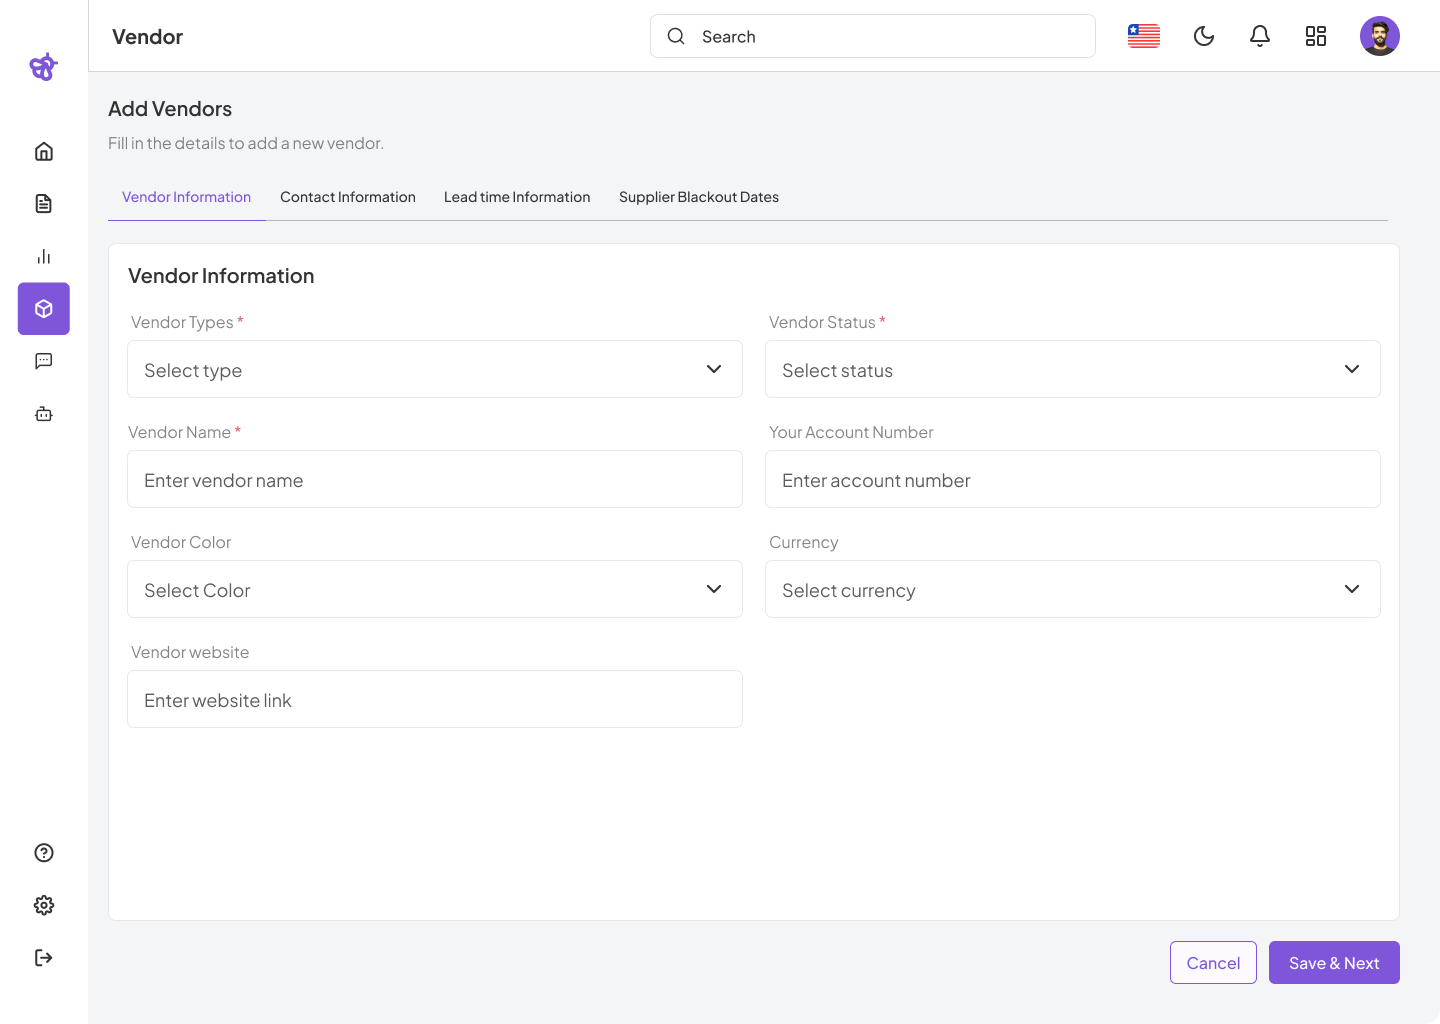
Task: Switch to the Contact Information tab
Action: (x=348, y=197)
